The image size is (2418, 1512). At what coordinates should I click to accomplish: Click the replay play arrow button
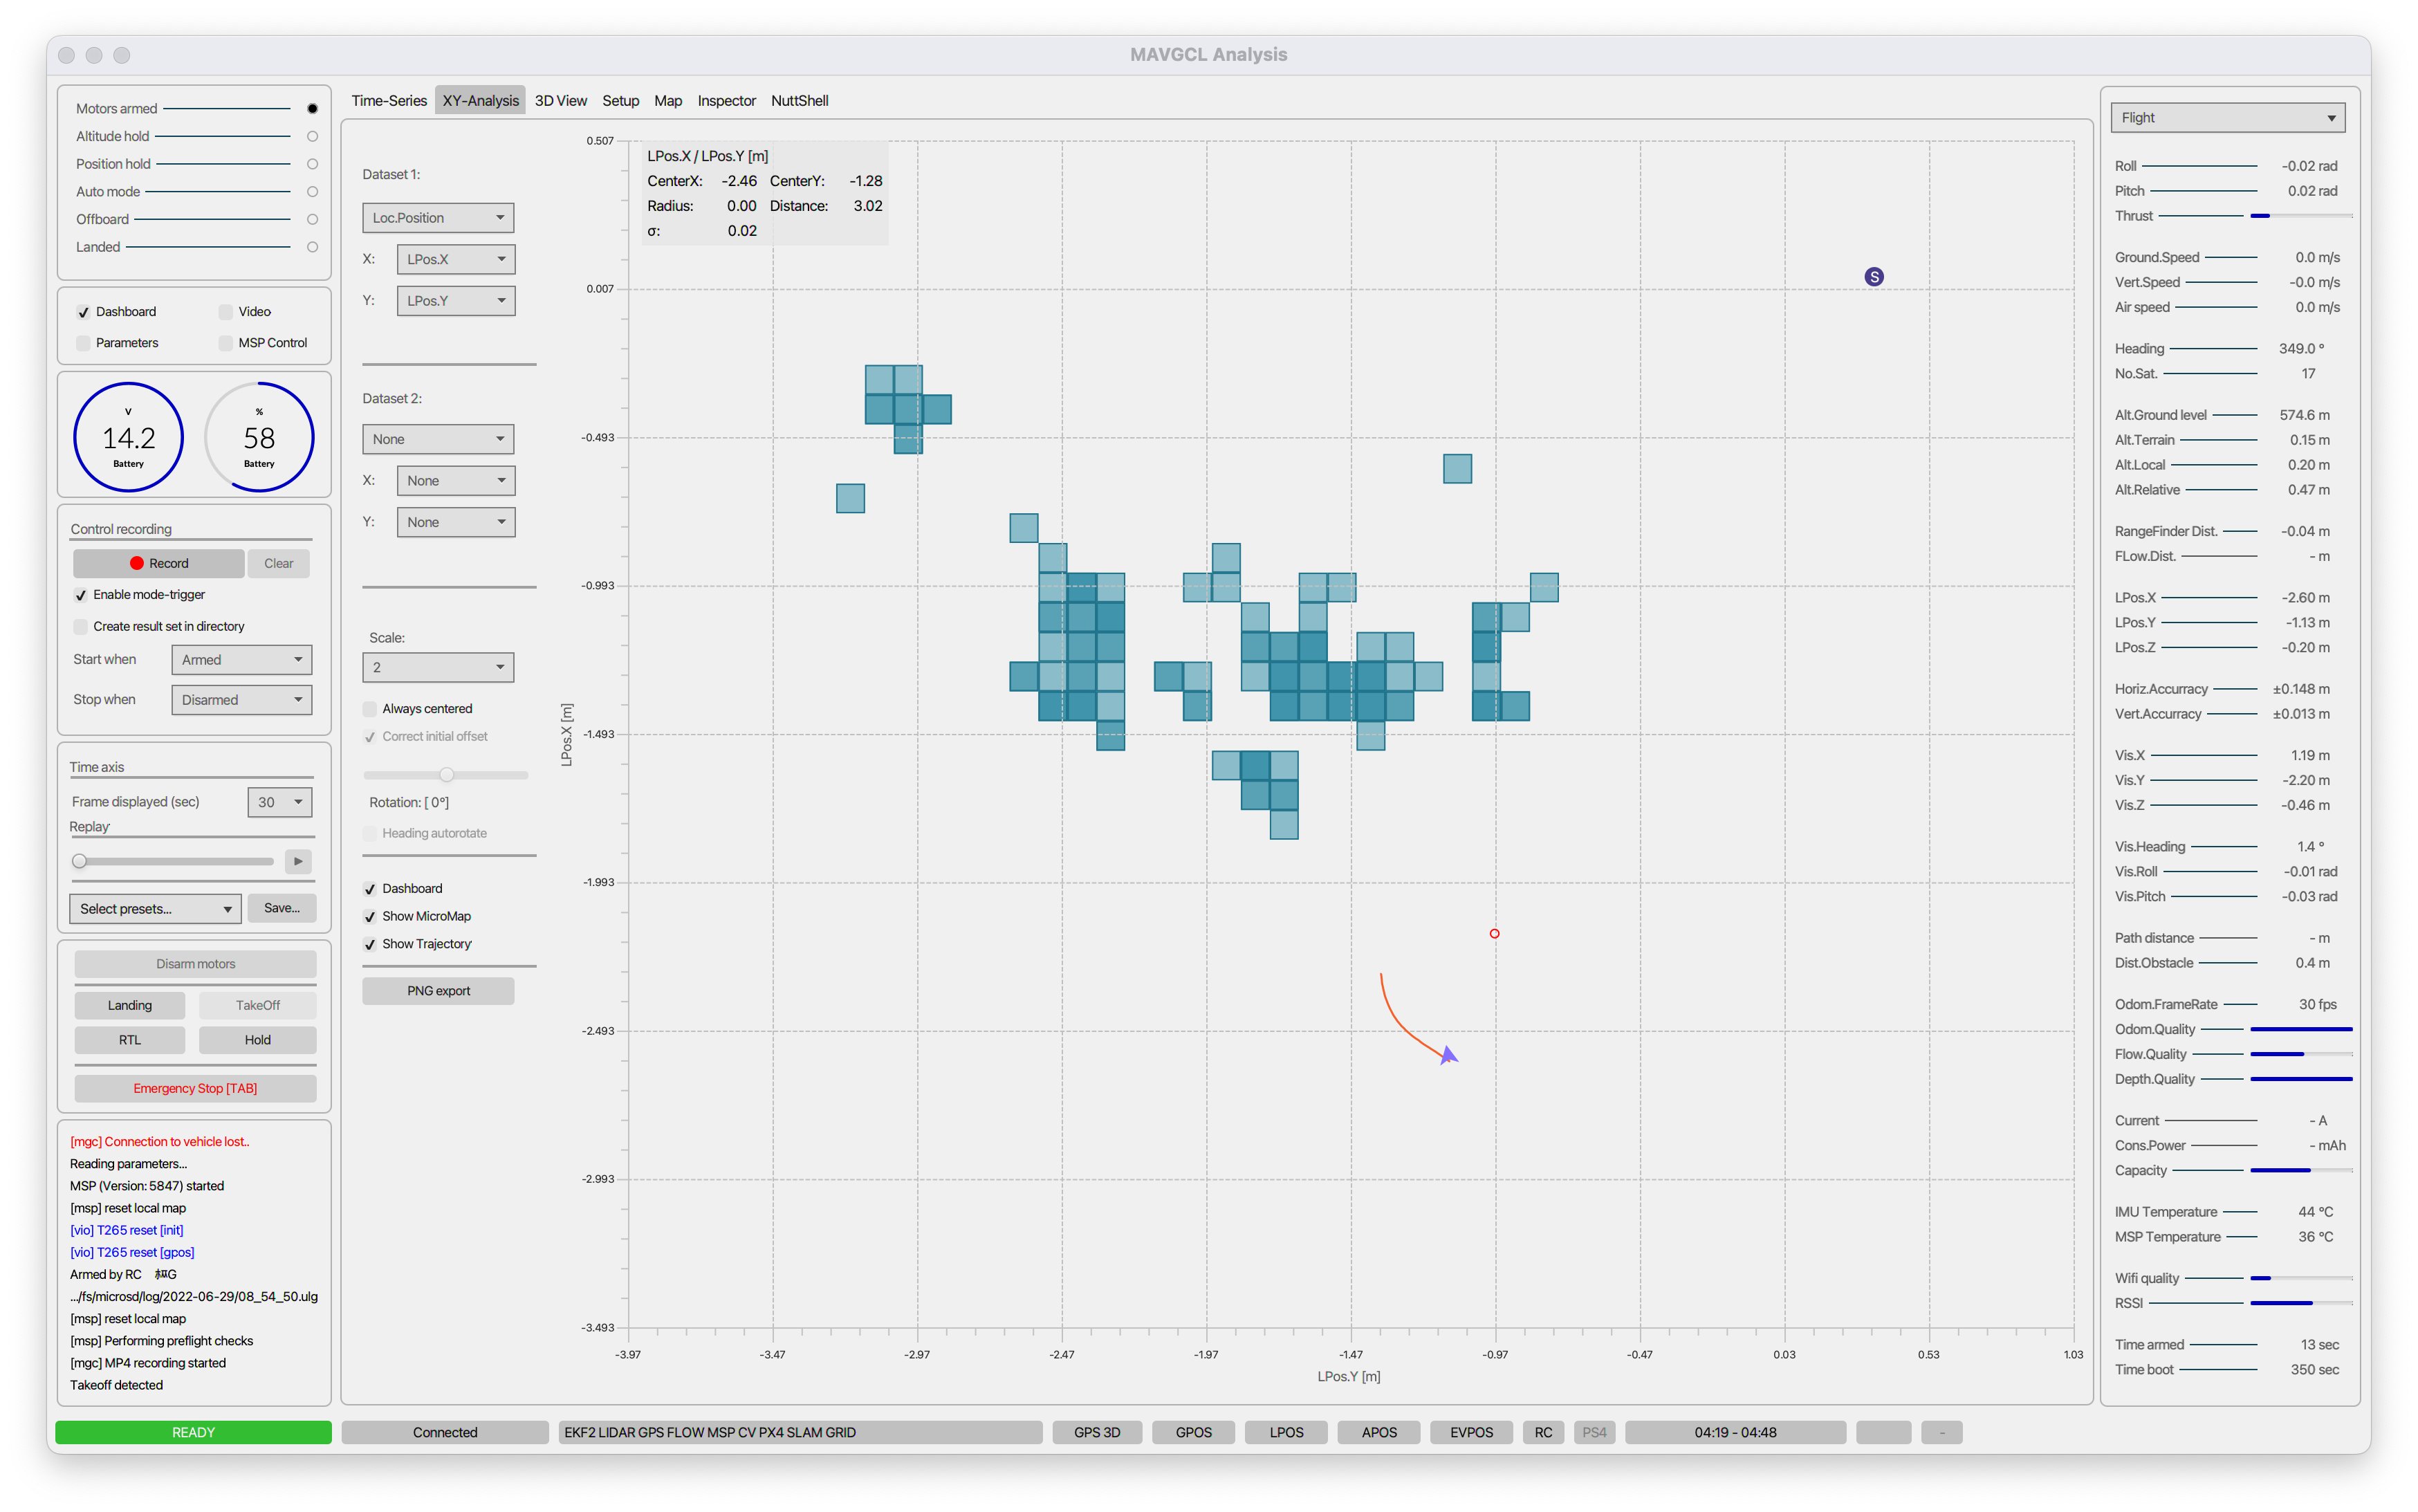(x=297, y=861)
